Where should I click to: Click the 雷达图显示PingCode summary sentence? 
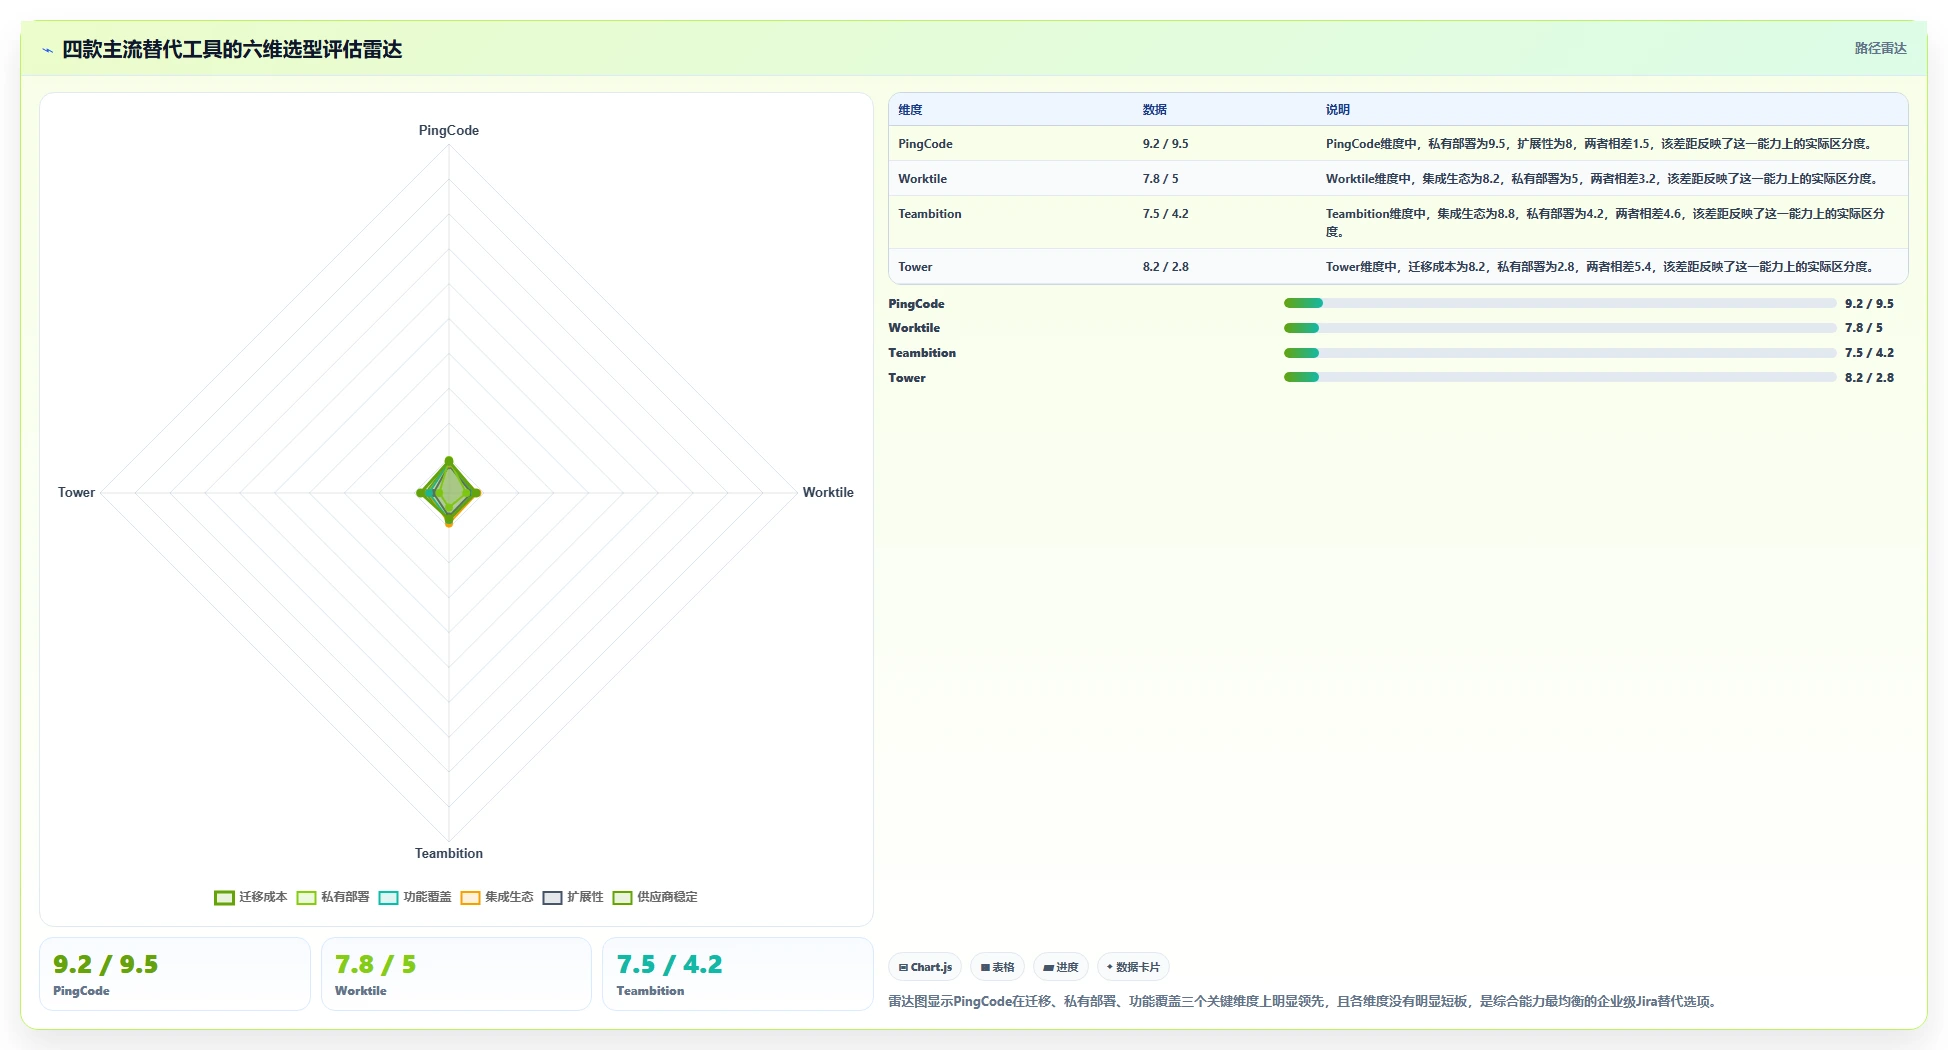1304,1001
